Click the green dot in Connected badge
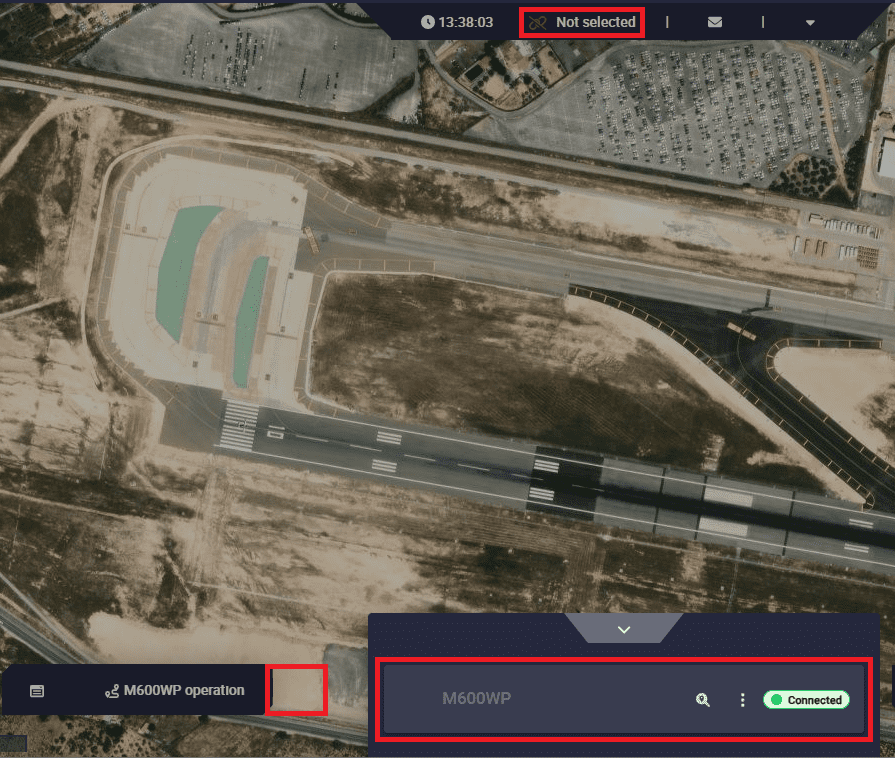Viewport: 895px width, 758px height. (776, 700)
